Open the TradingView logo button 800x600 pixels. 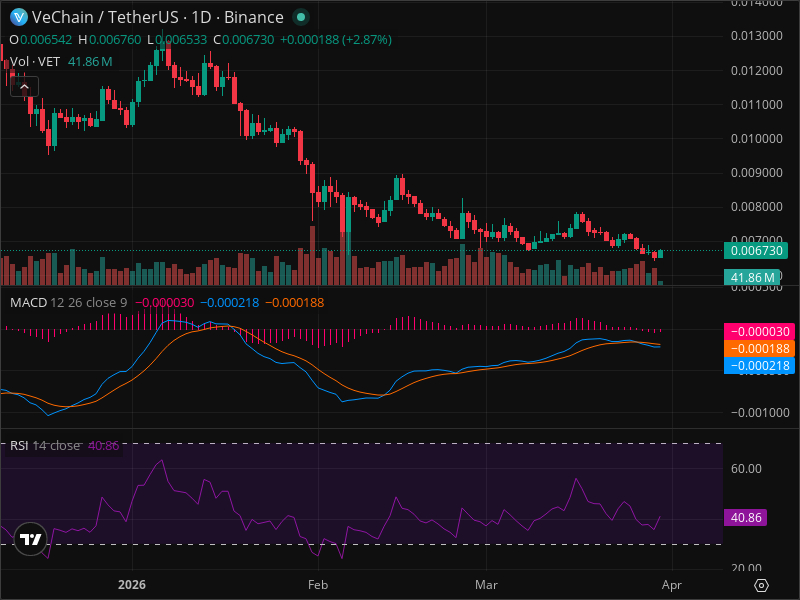(x=31, y=539)
